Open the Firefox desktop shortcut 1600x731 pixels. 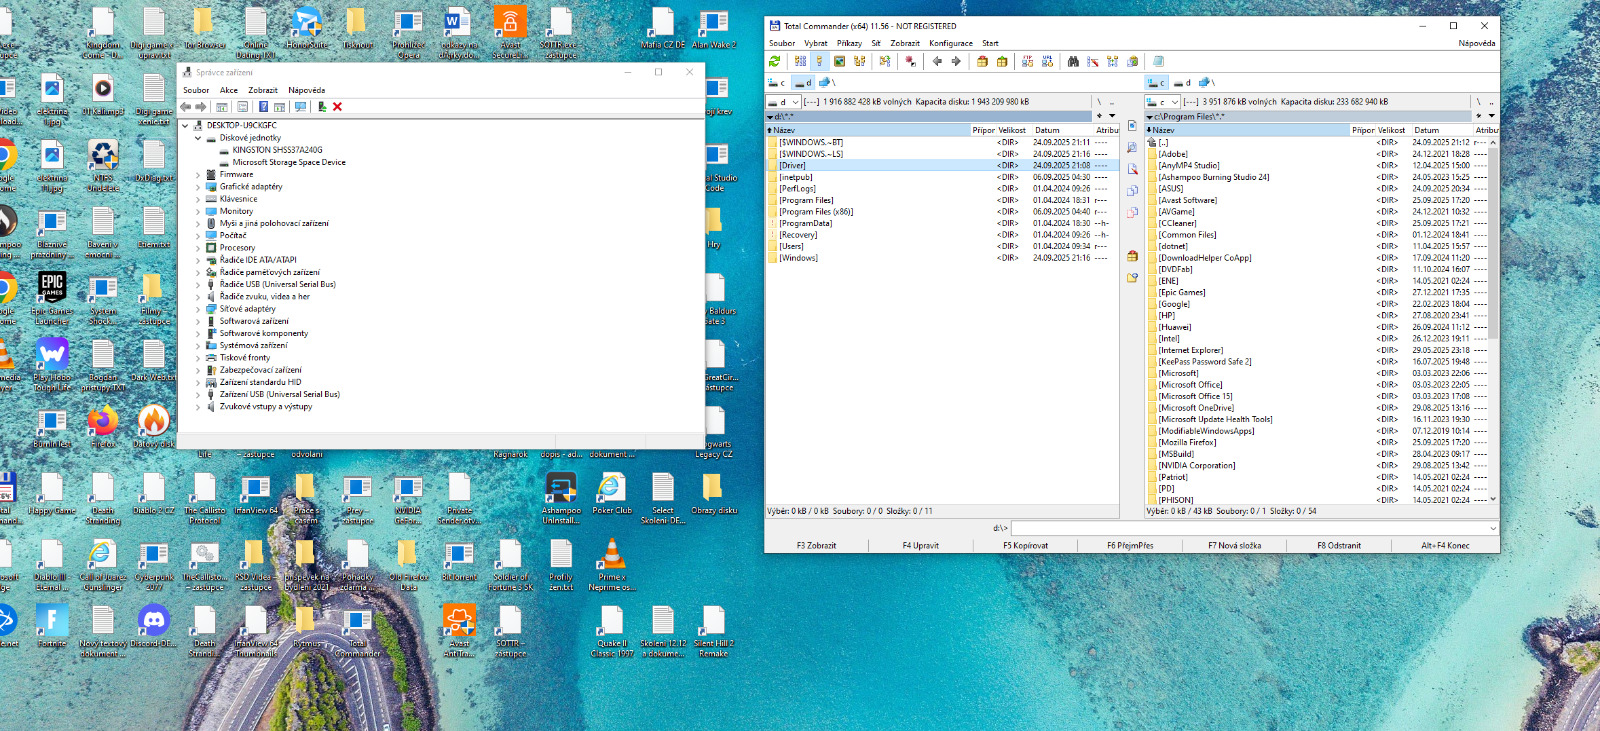[x=103, y=427]
